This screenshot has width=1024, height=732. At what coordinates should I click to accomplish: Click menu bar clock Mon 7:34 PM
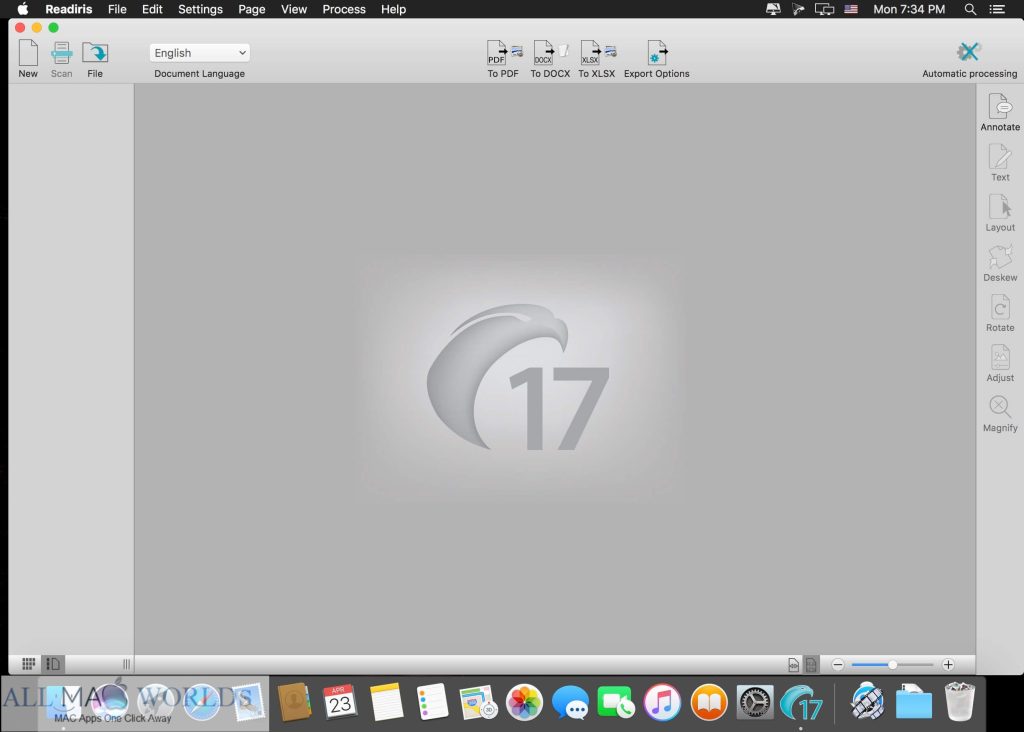909,9
